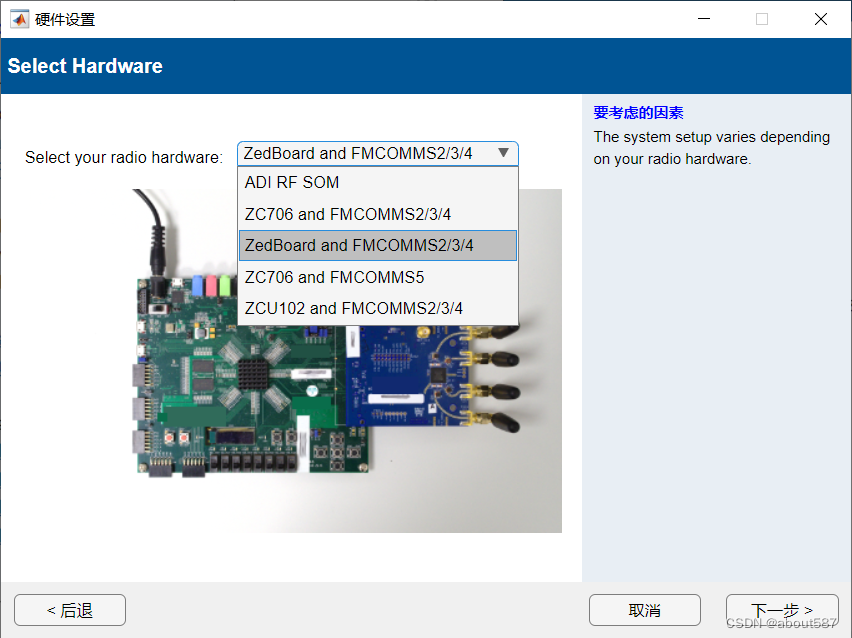Select ADI RF SOM from the list
Image resolution: width=852 pixels, height=638 pixels.
point(378,183)
